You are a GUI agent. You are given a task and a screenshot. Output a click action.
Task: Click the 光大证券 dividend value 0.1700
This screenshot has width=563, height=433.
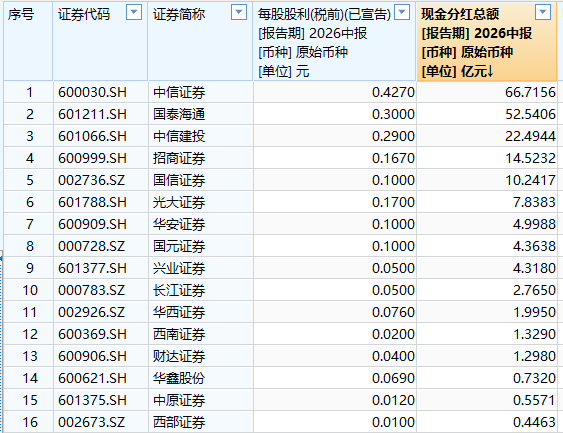point(393,202)
